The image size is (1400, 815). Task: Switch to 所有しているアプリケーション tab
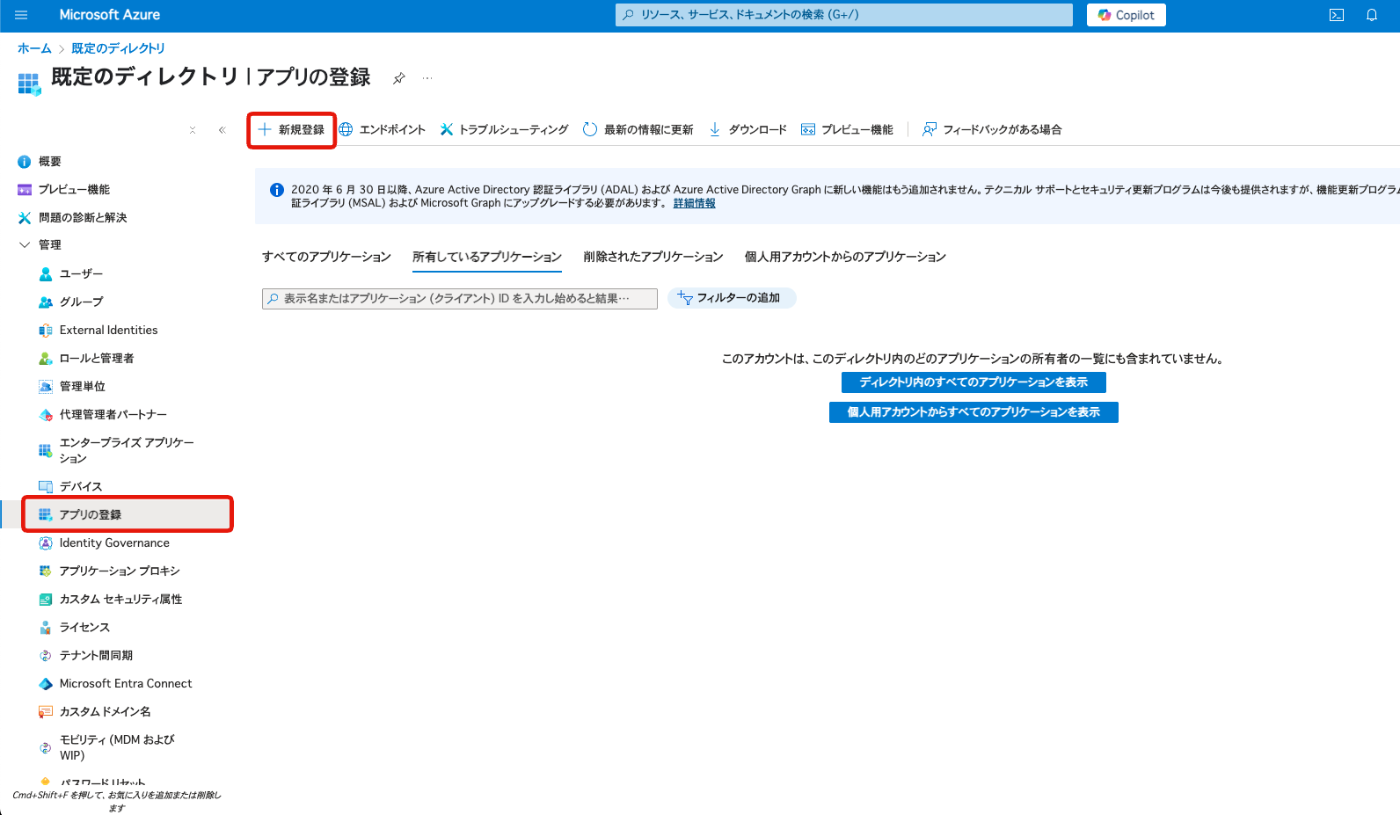[487, 257]
